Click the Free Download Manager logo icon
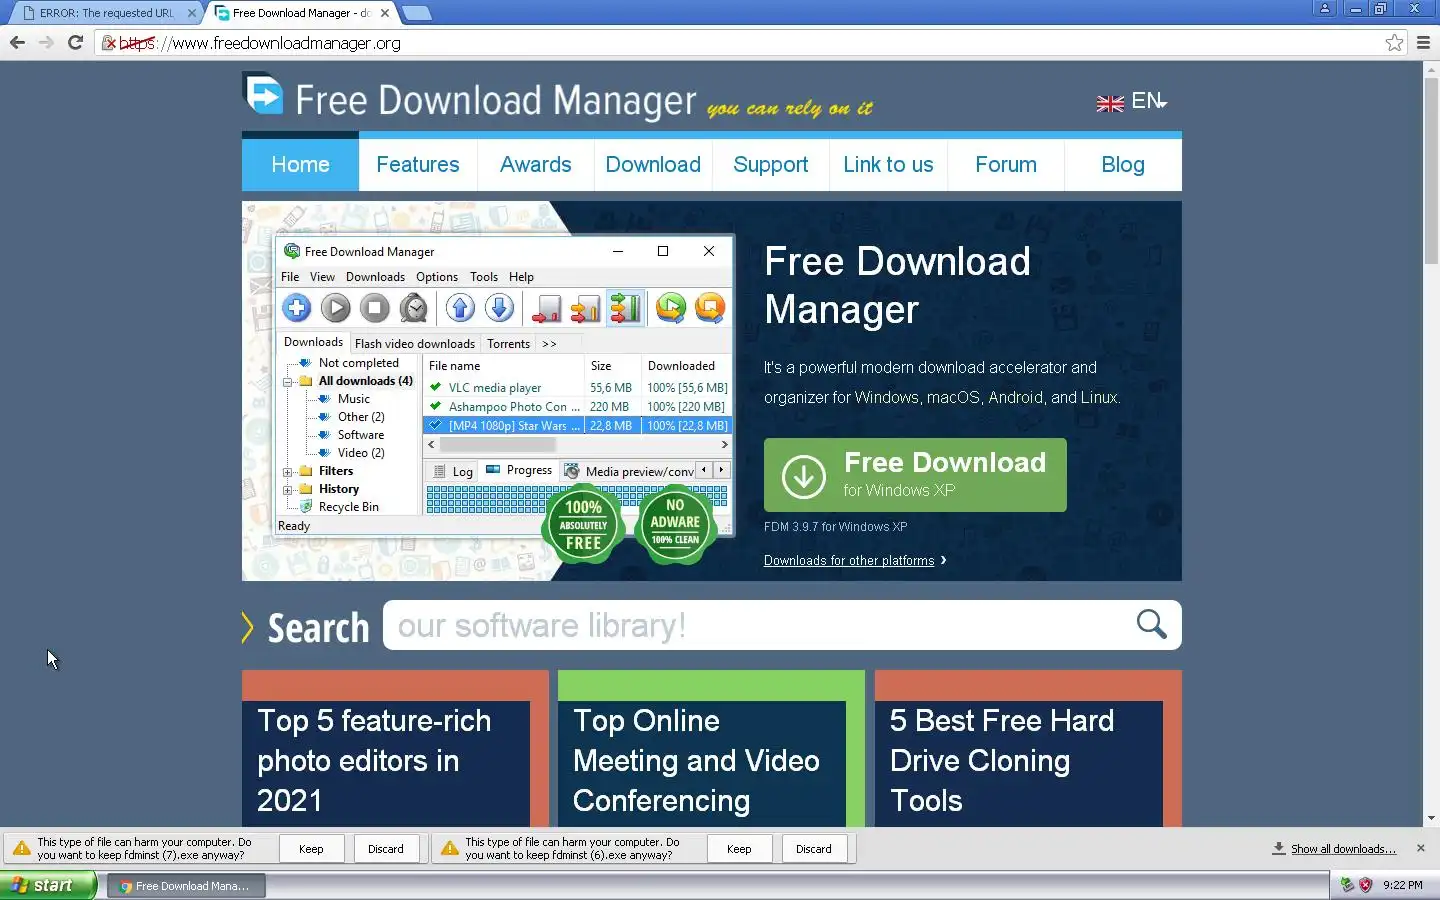Image resolution: width=1440 pixels, height=900 pixels. point(264,95)
